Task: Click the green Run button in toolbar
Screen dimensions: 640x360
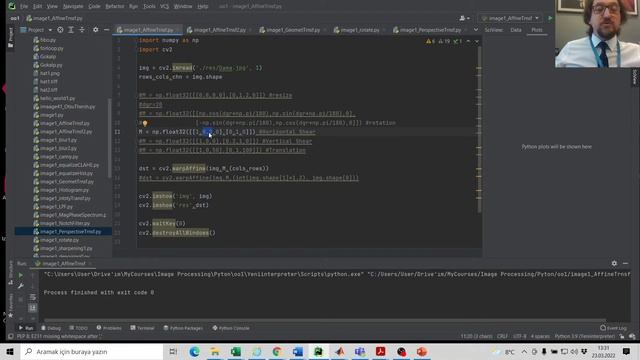Action: pyautogui.click(x=550, y=18)
